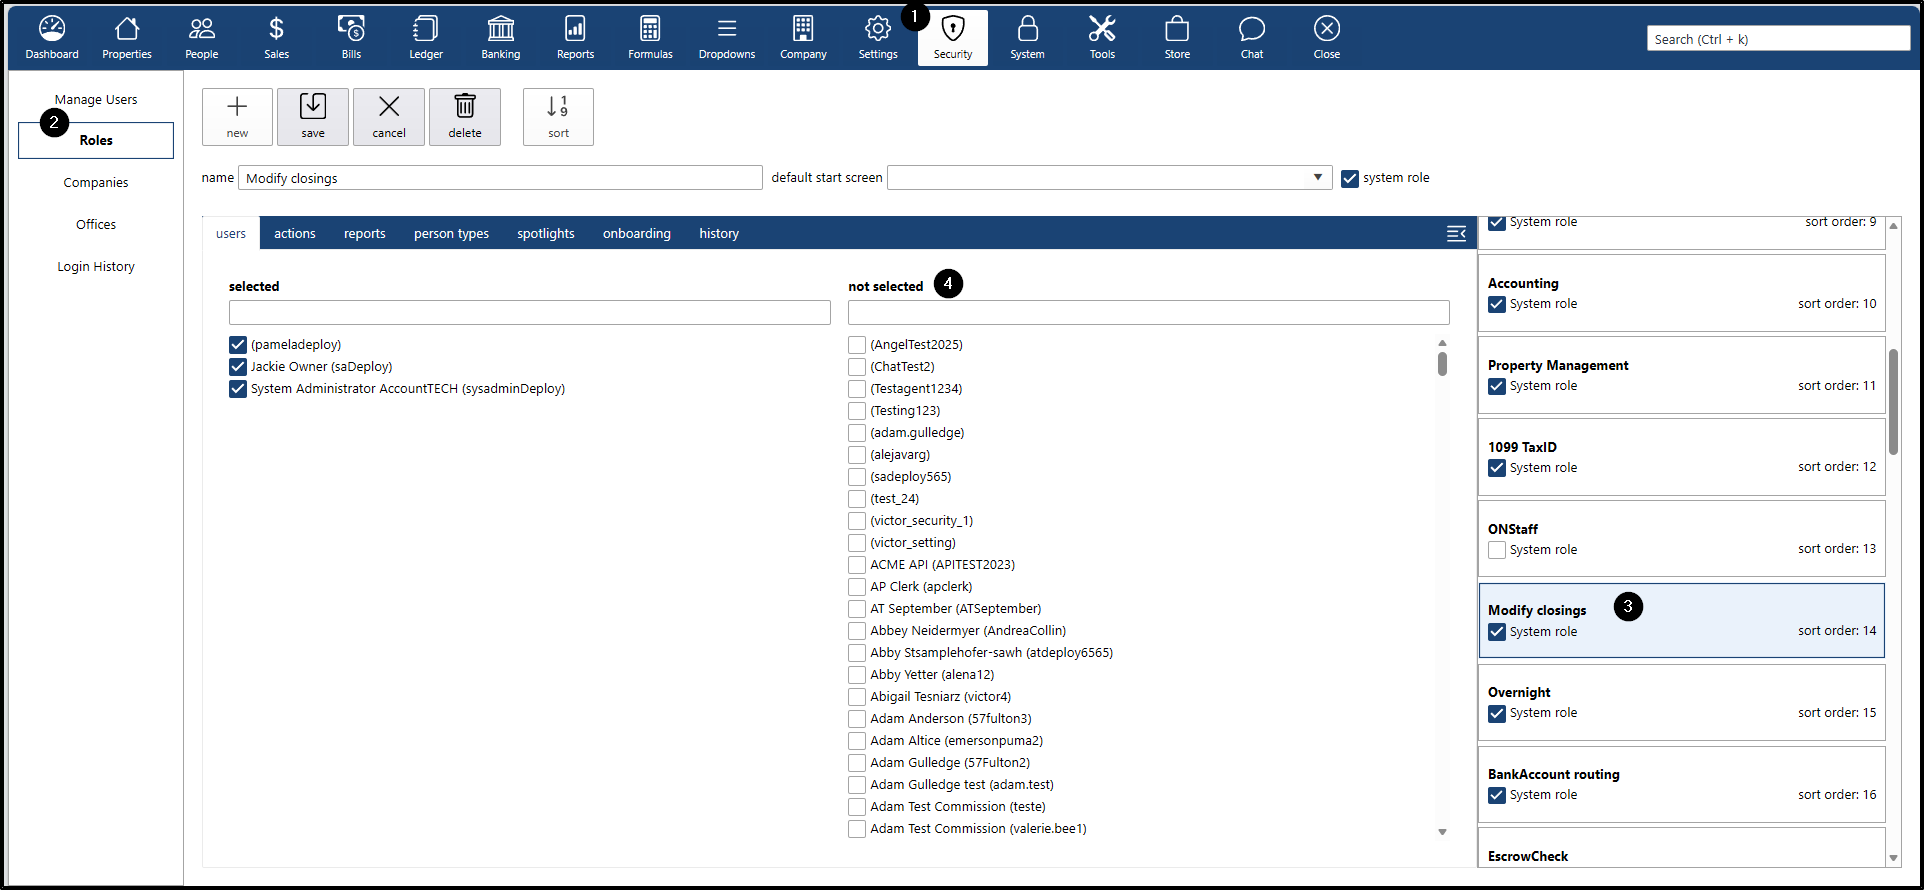
Task: Open the default start screen dropdown
Action: point(1317,178)
